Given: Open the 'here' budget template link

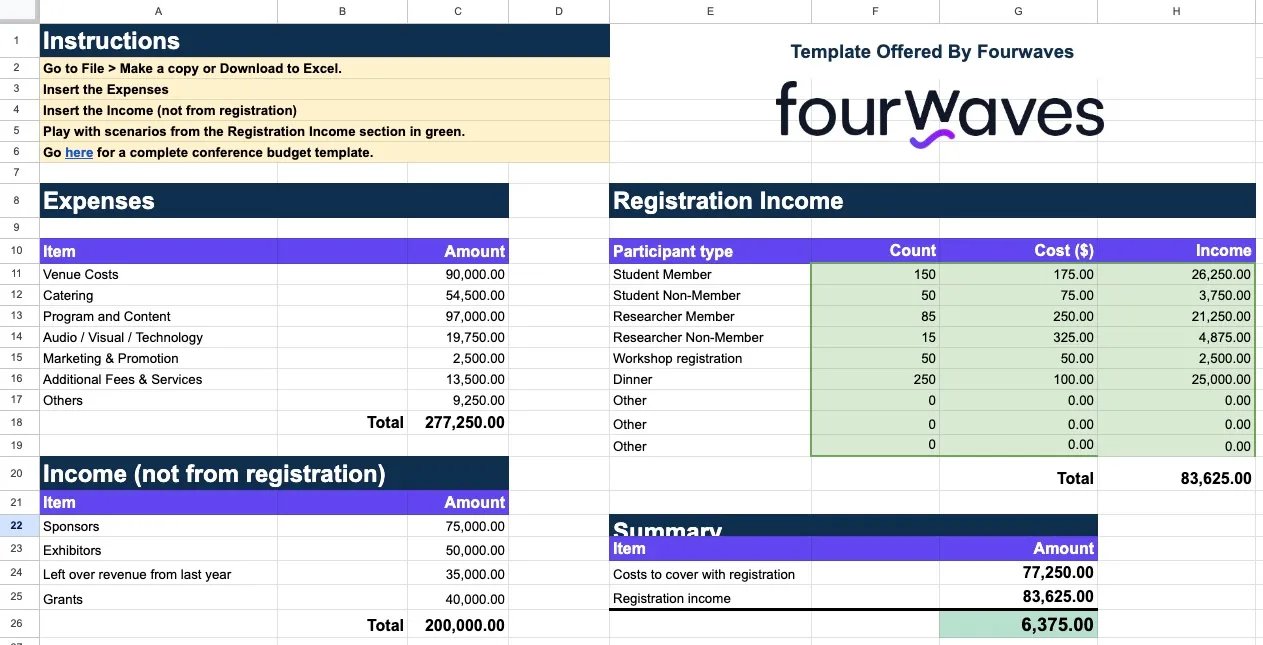Looking at the screenshot, I should coord(79,153).
